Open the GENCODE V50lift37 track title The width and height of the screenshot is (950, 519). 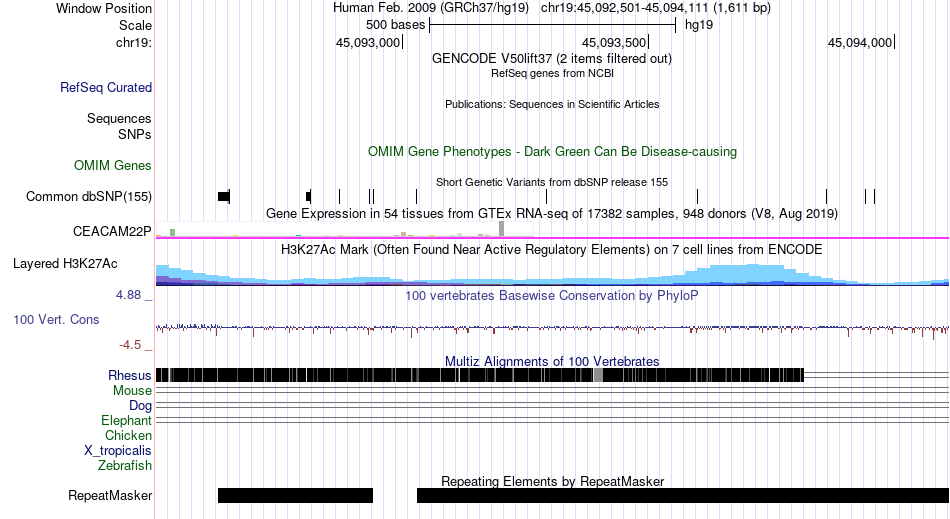point(551,58)
